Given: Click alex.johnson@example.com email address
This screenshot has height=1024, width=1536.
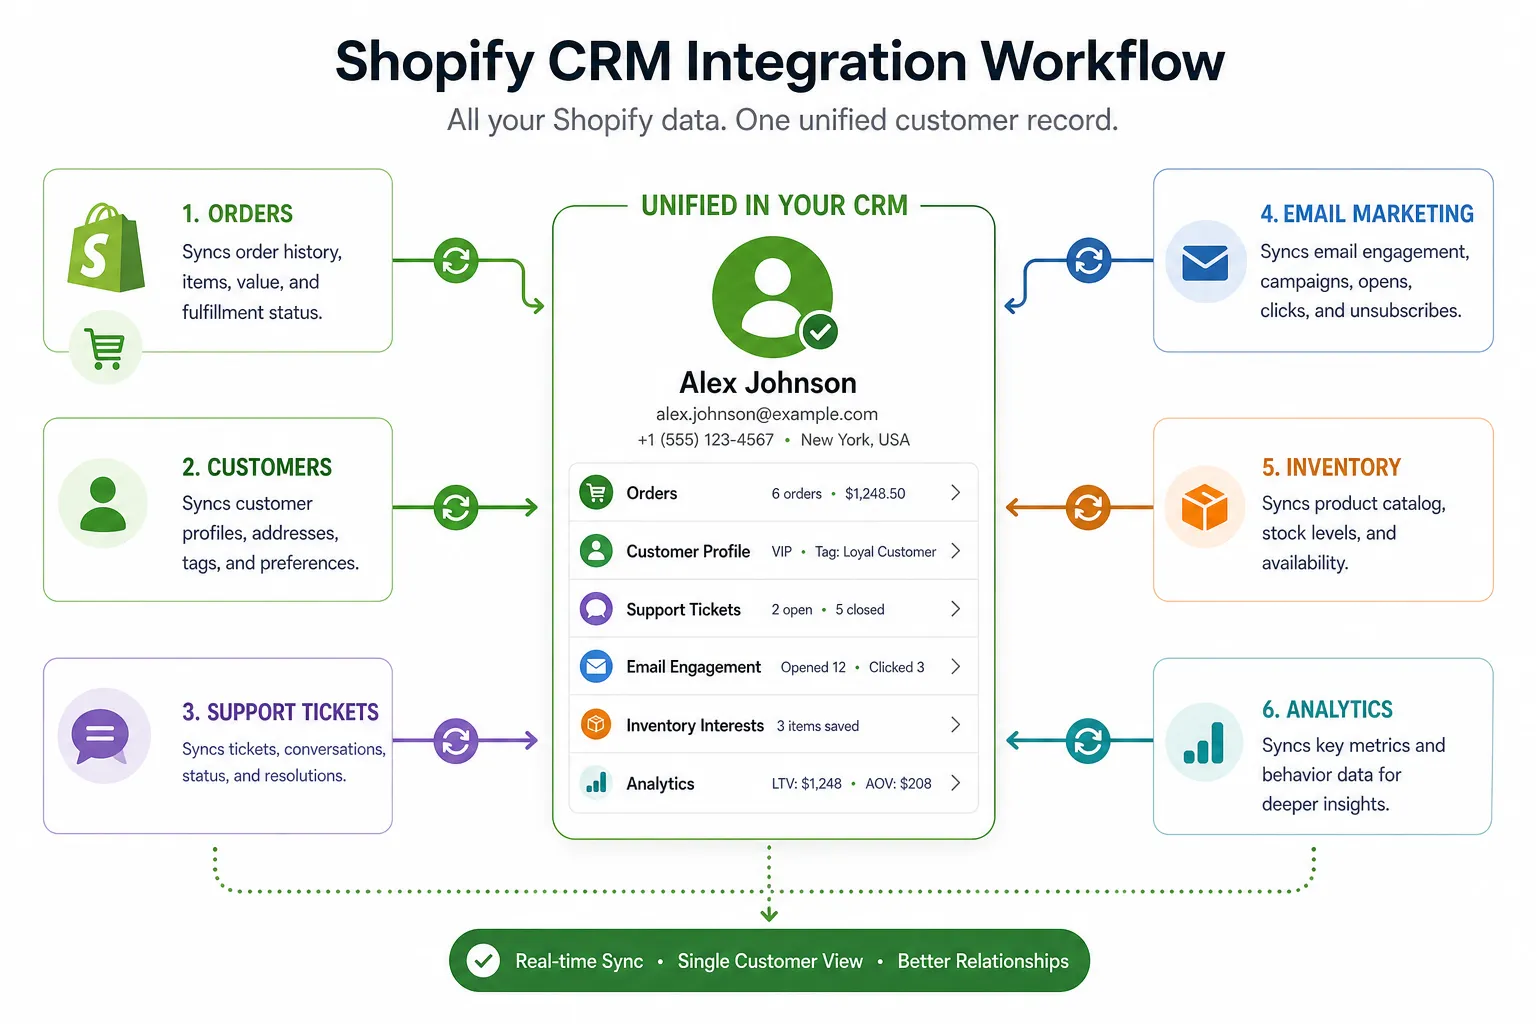Looking at the screenshot, I should click(x=767, y=414).
